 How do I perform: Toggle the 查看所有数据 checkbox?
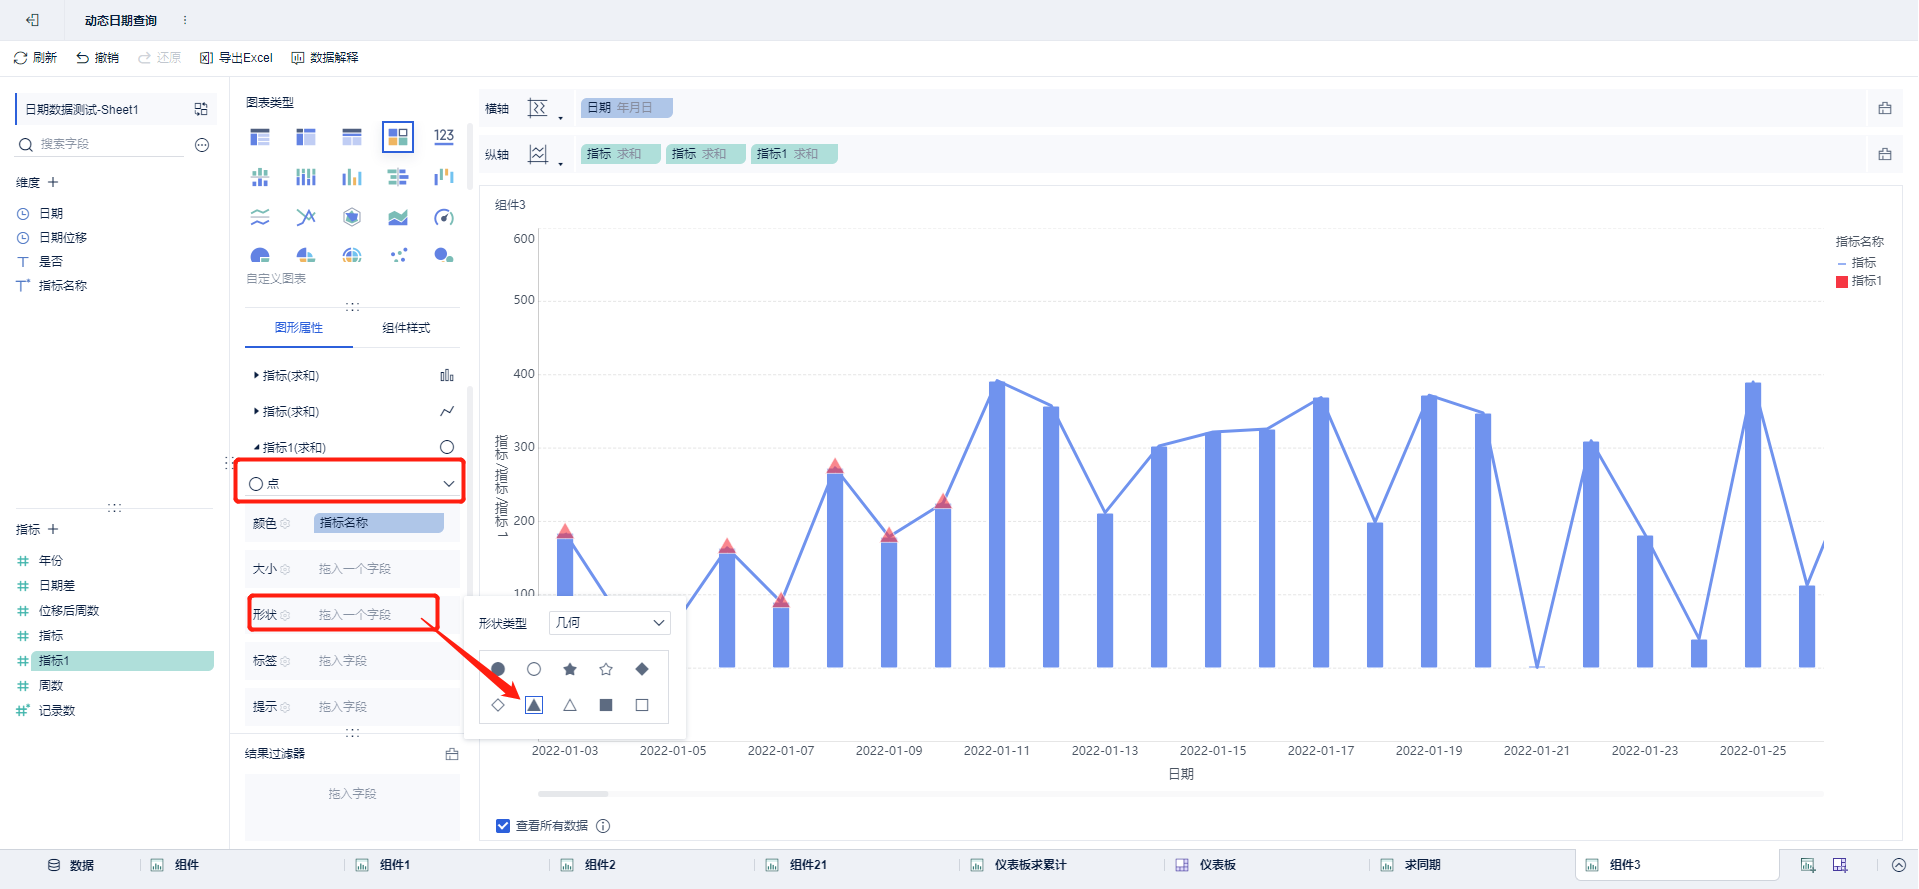(503, 826)
